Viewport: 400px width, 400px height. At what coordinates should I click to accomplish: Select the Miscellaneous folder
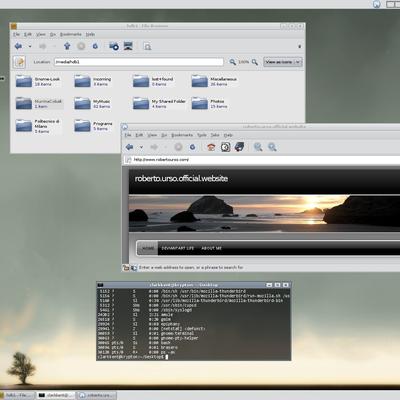(214, 81)
